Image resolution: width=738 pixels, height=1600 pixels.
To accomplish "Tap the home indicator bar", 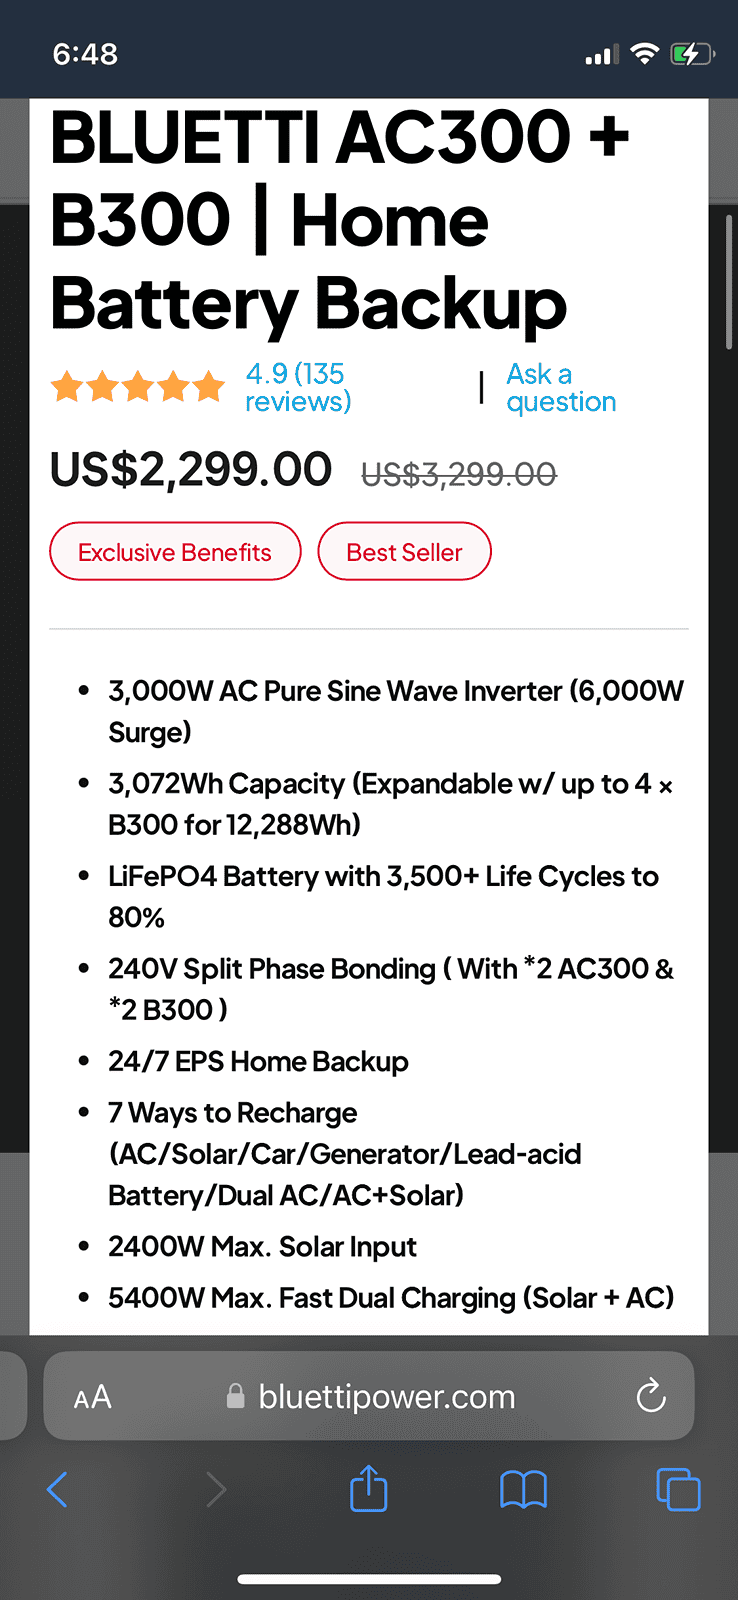I will coord(369,1580).
